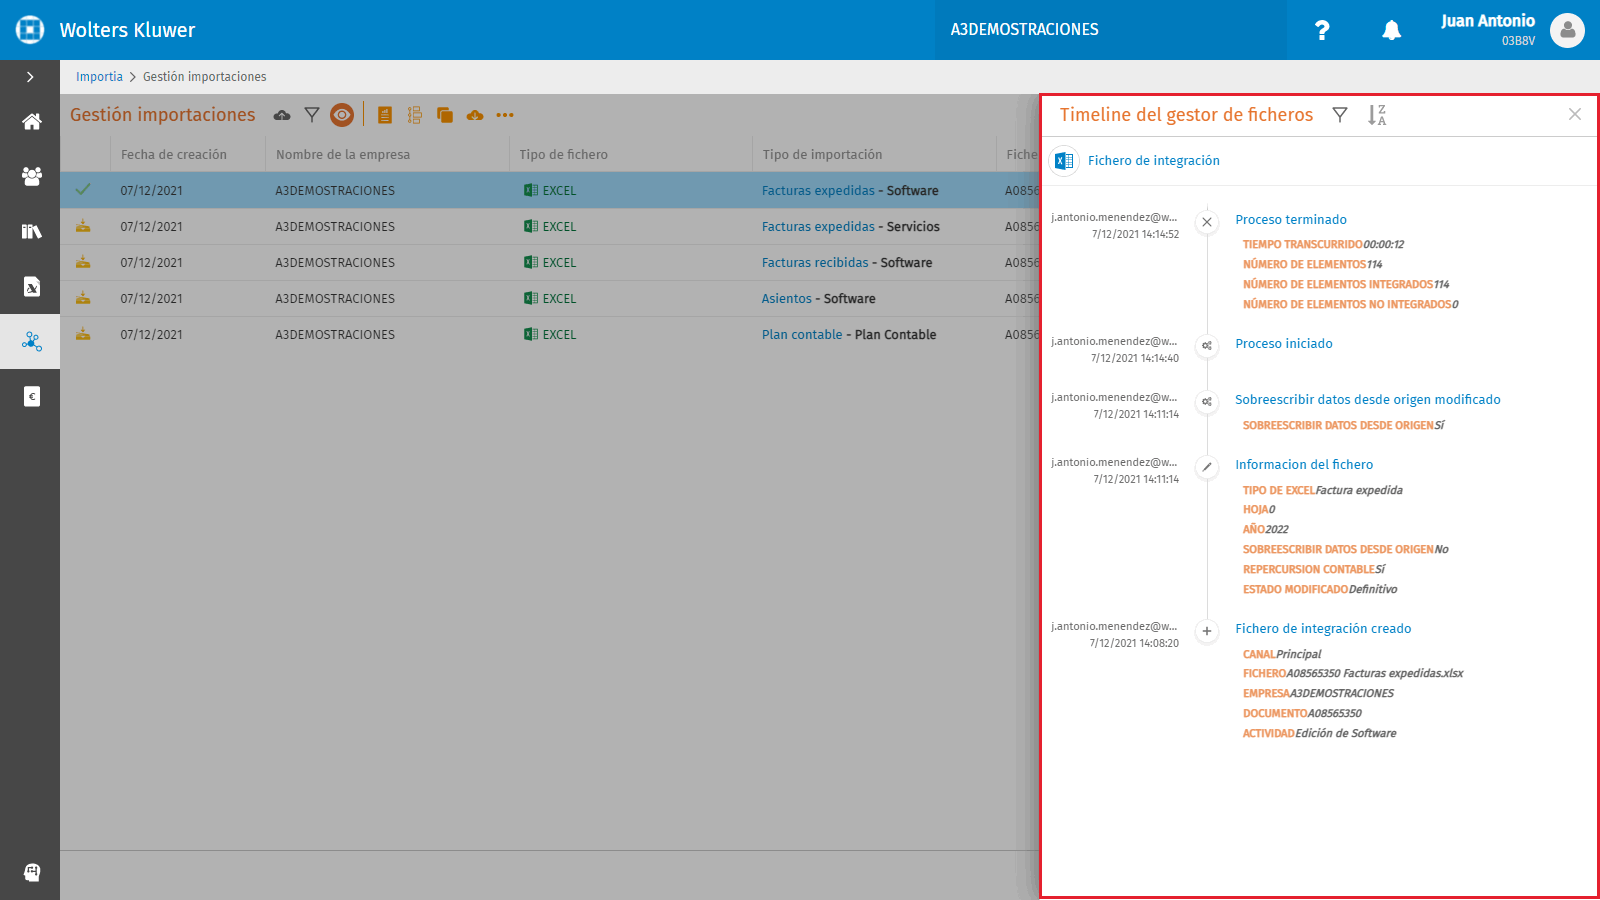Open the euro document icon in the sidebar

click(31, 397)
